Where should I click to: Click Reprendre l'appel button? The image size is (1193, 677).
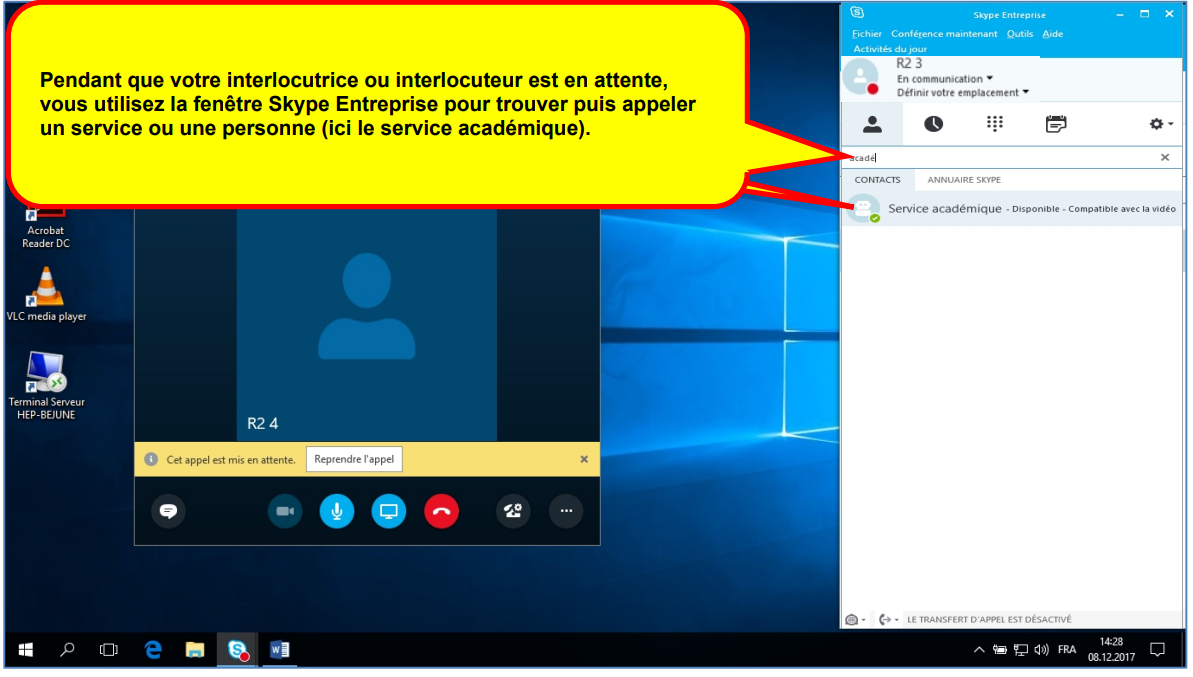pos(354,459)
